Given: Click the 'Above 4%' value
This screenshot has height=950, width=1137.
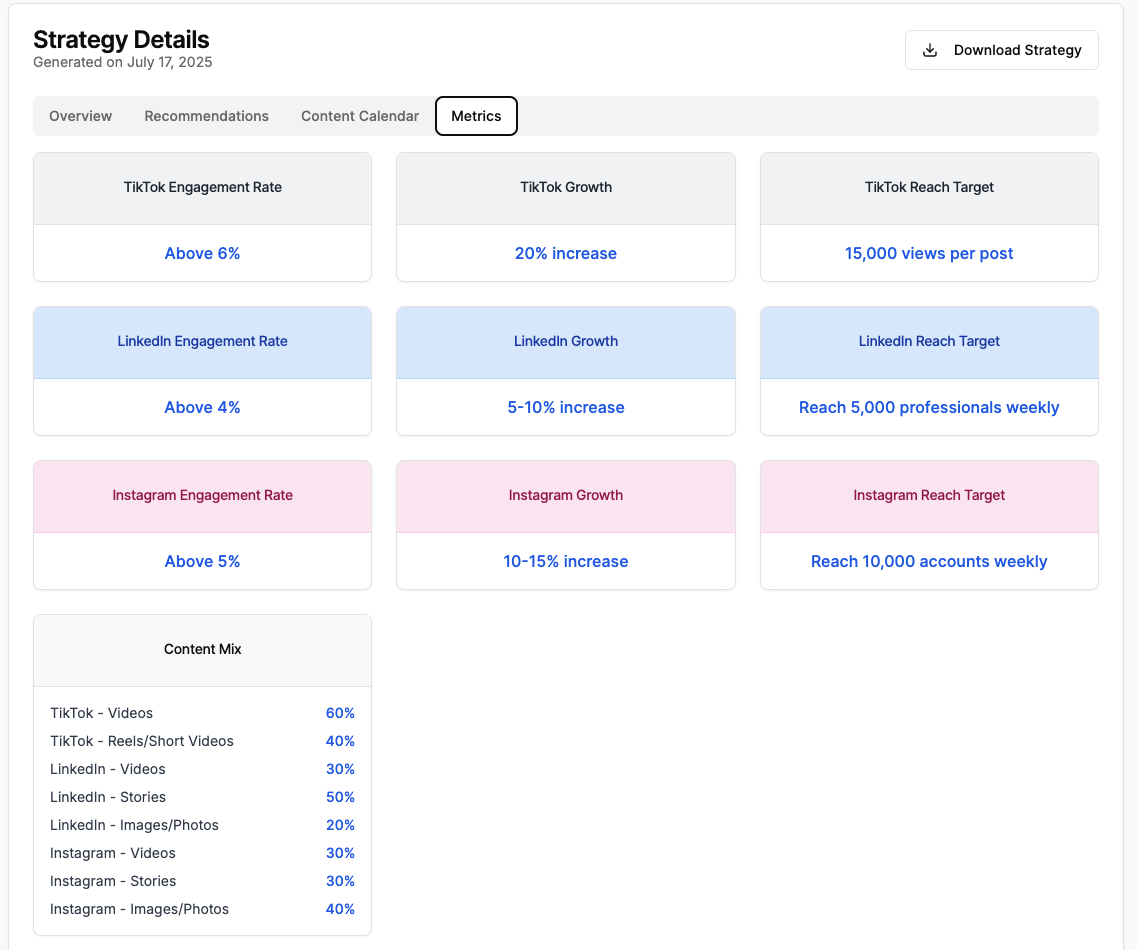Looking at the screenshot, I should pos(202,408).
